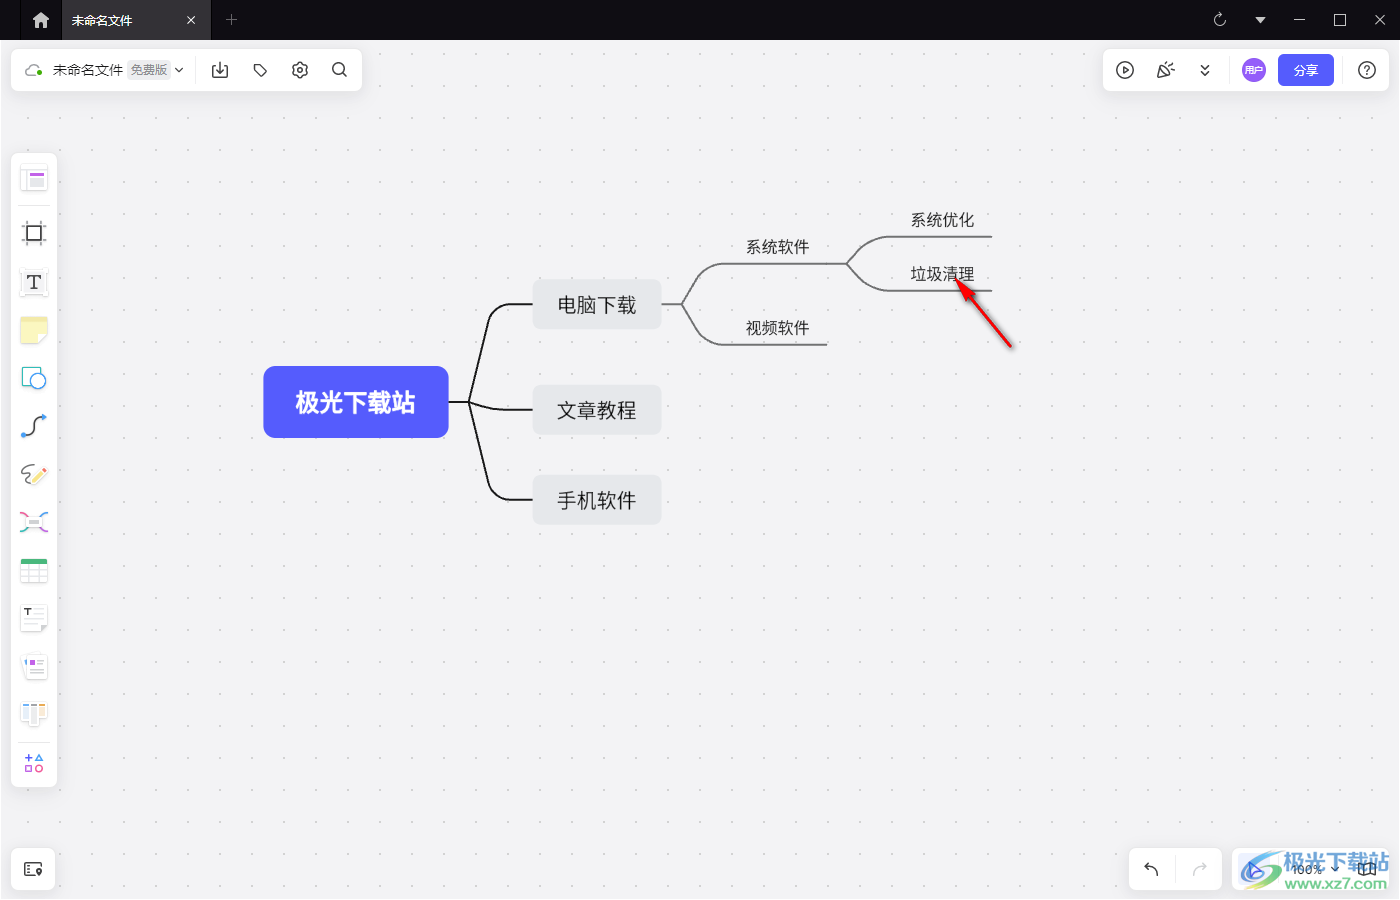
Task: Click the cloud sync status icon
Action: tap(33, 70)
